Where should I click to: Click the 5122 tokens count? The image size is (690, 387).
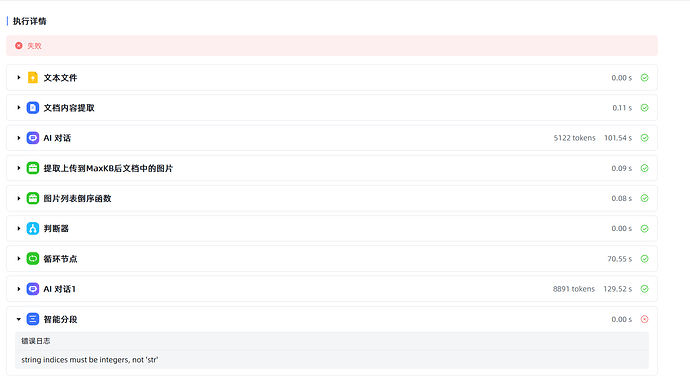(574, 138)
